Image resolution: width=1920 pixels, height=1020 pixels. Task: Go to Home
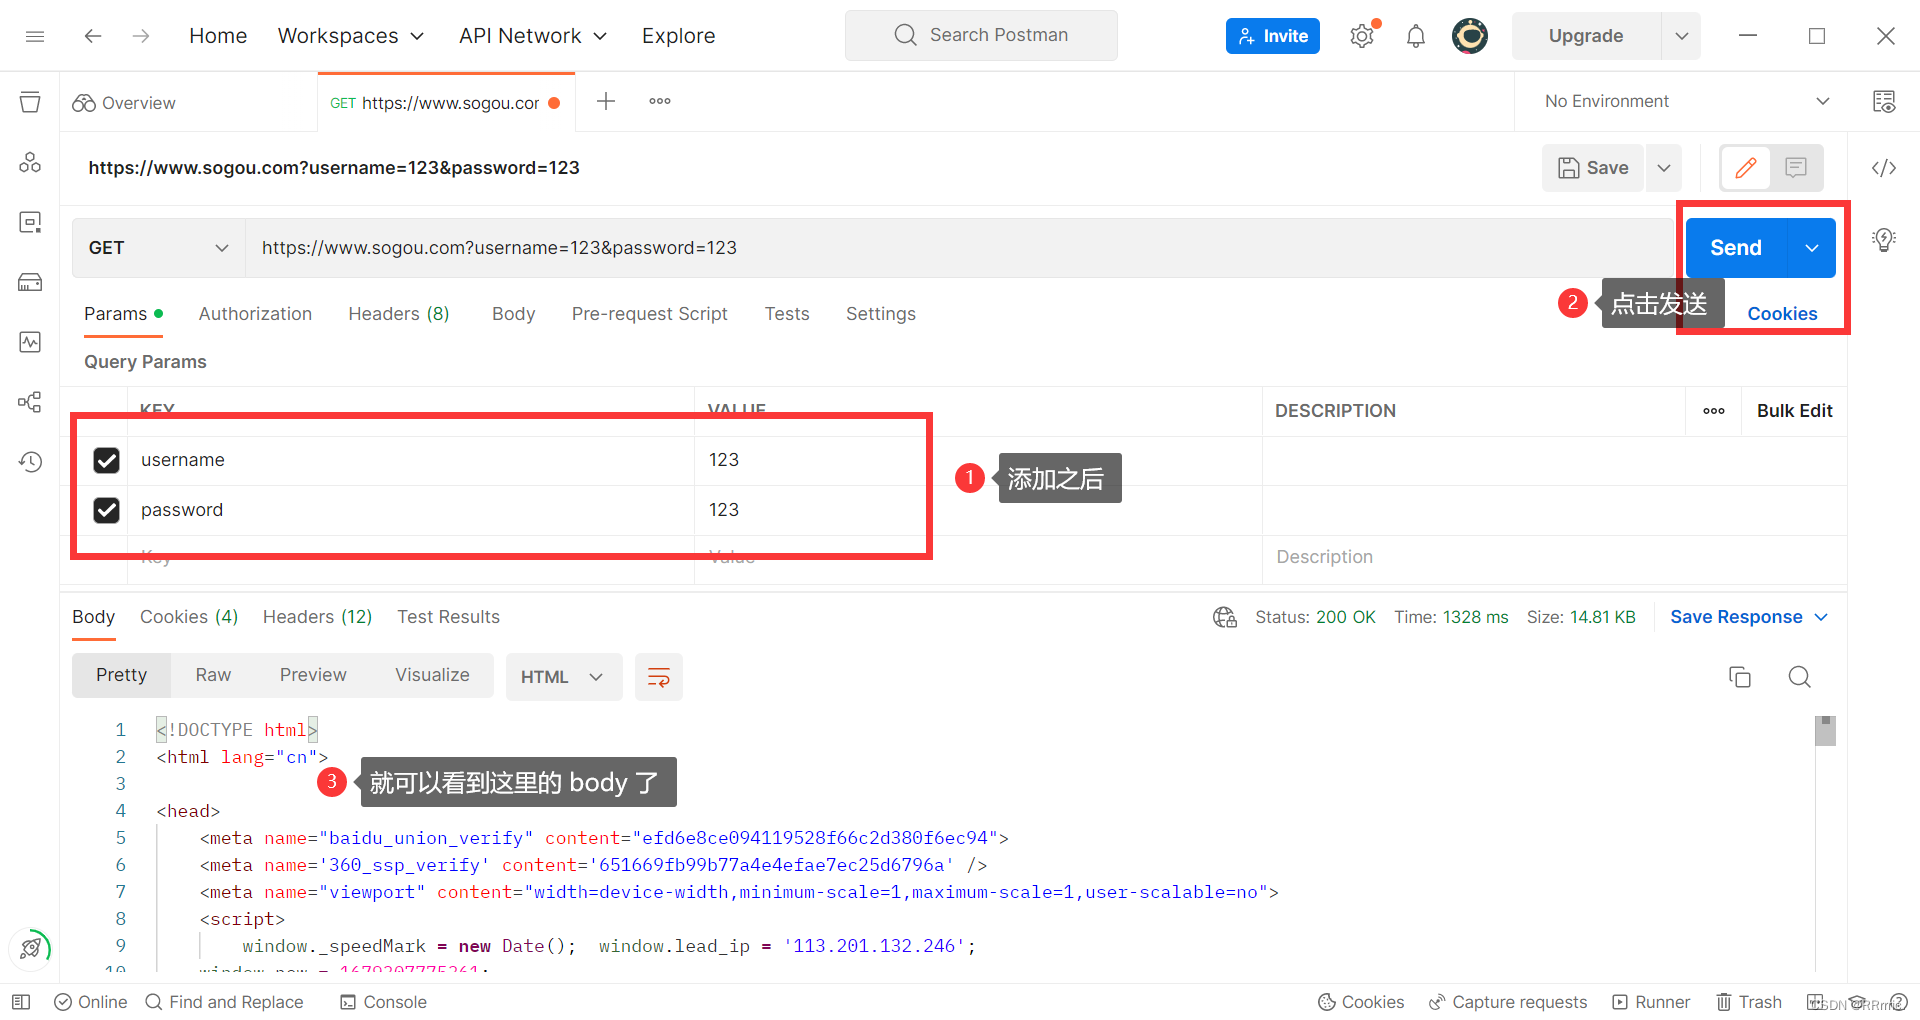click(218, 36)
